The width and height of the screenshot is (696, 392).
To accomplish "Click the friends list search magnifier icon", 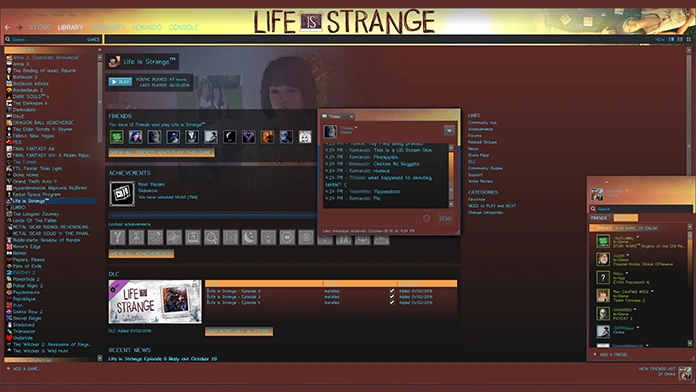I will pyautogui.click(x=593, y=209).
